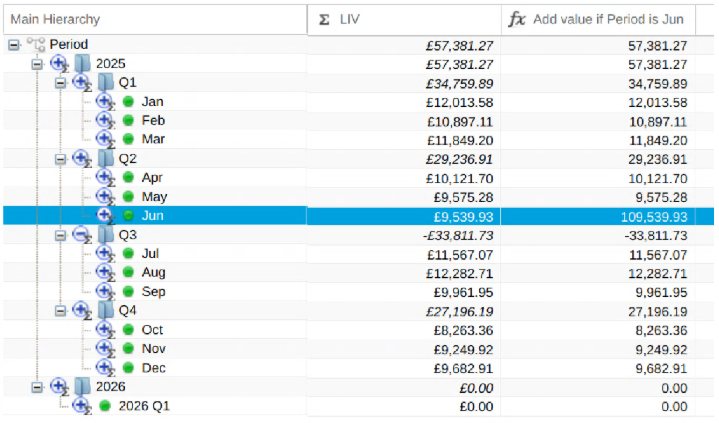Click the blue book icon beside Q2
This screenshot has height=423, width=719.
tap(105, 159)
